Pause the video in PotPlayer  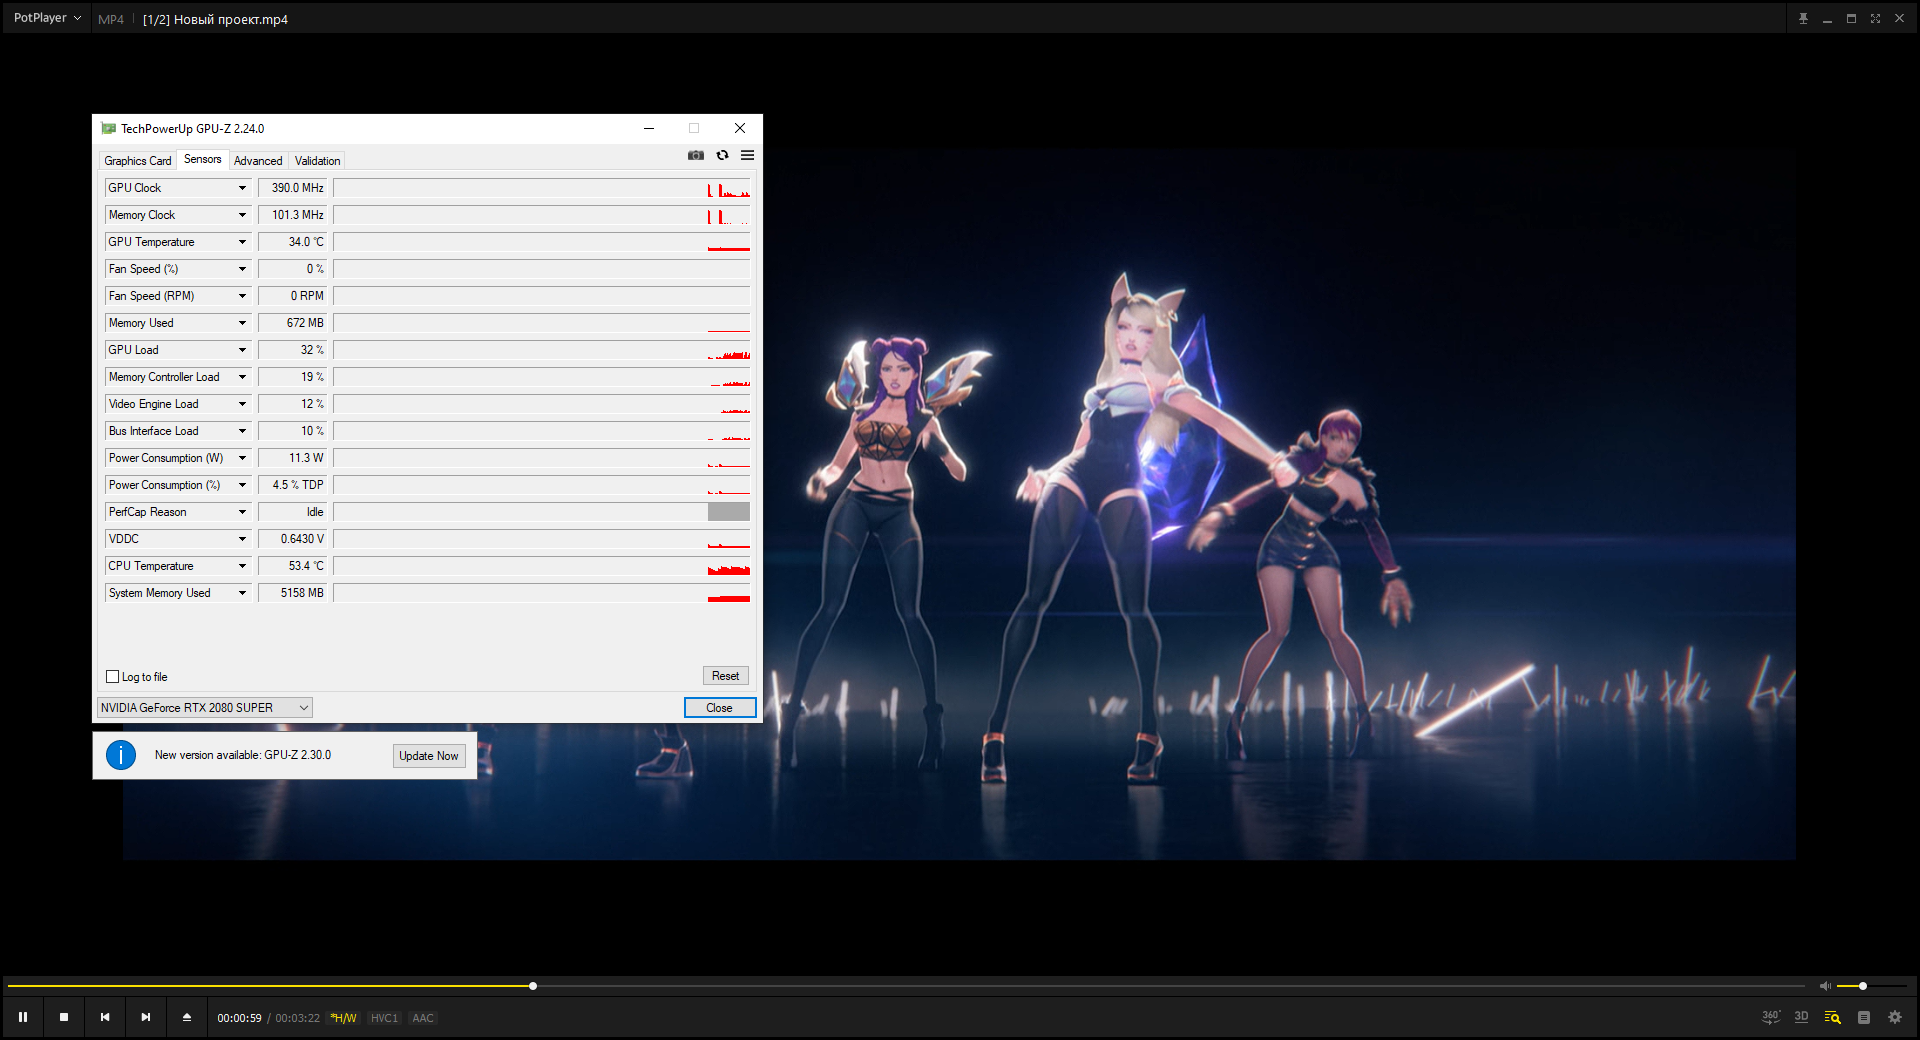pyautogui.click(x=23, y=1017)
